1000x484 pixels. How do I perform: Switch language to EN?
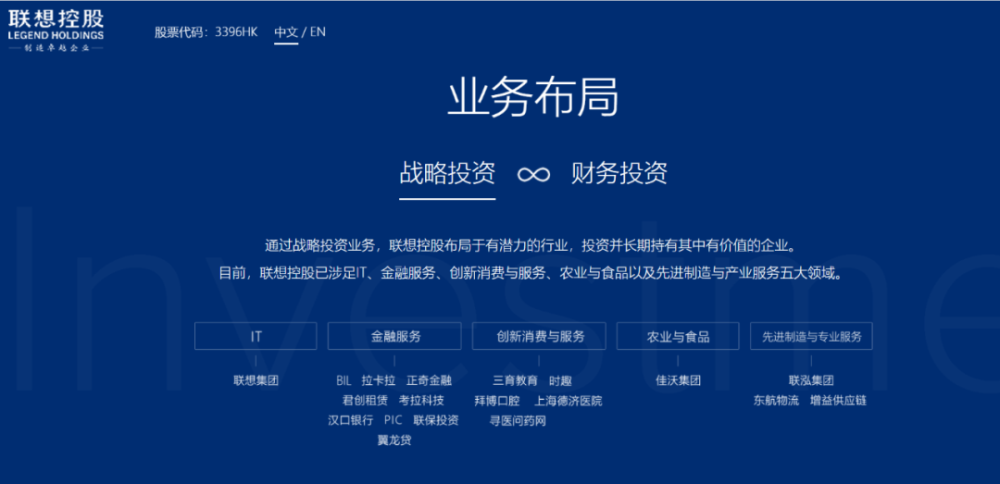click(x=318, y=32)
